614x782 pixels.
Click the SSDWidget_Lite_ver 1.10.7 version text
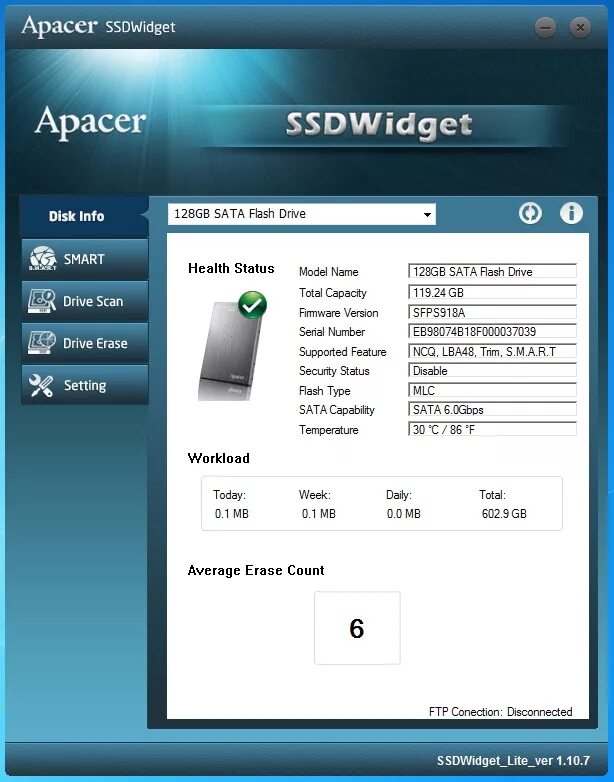coord(513,761)
